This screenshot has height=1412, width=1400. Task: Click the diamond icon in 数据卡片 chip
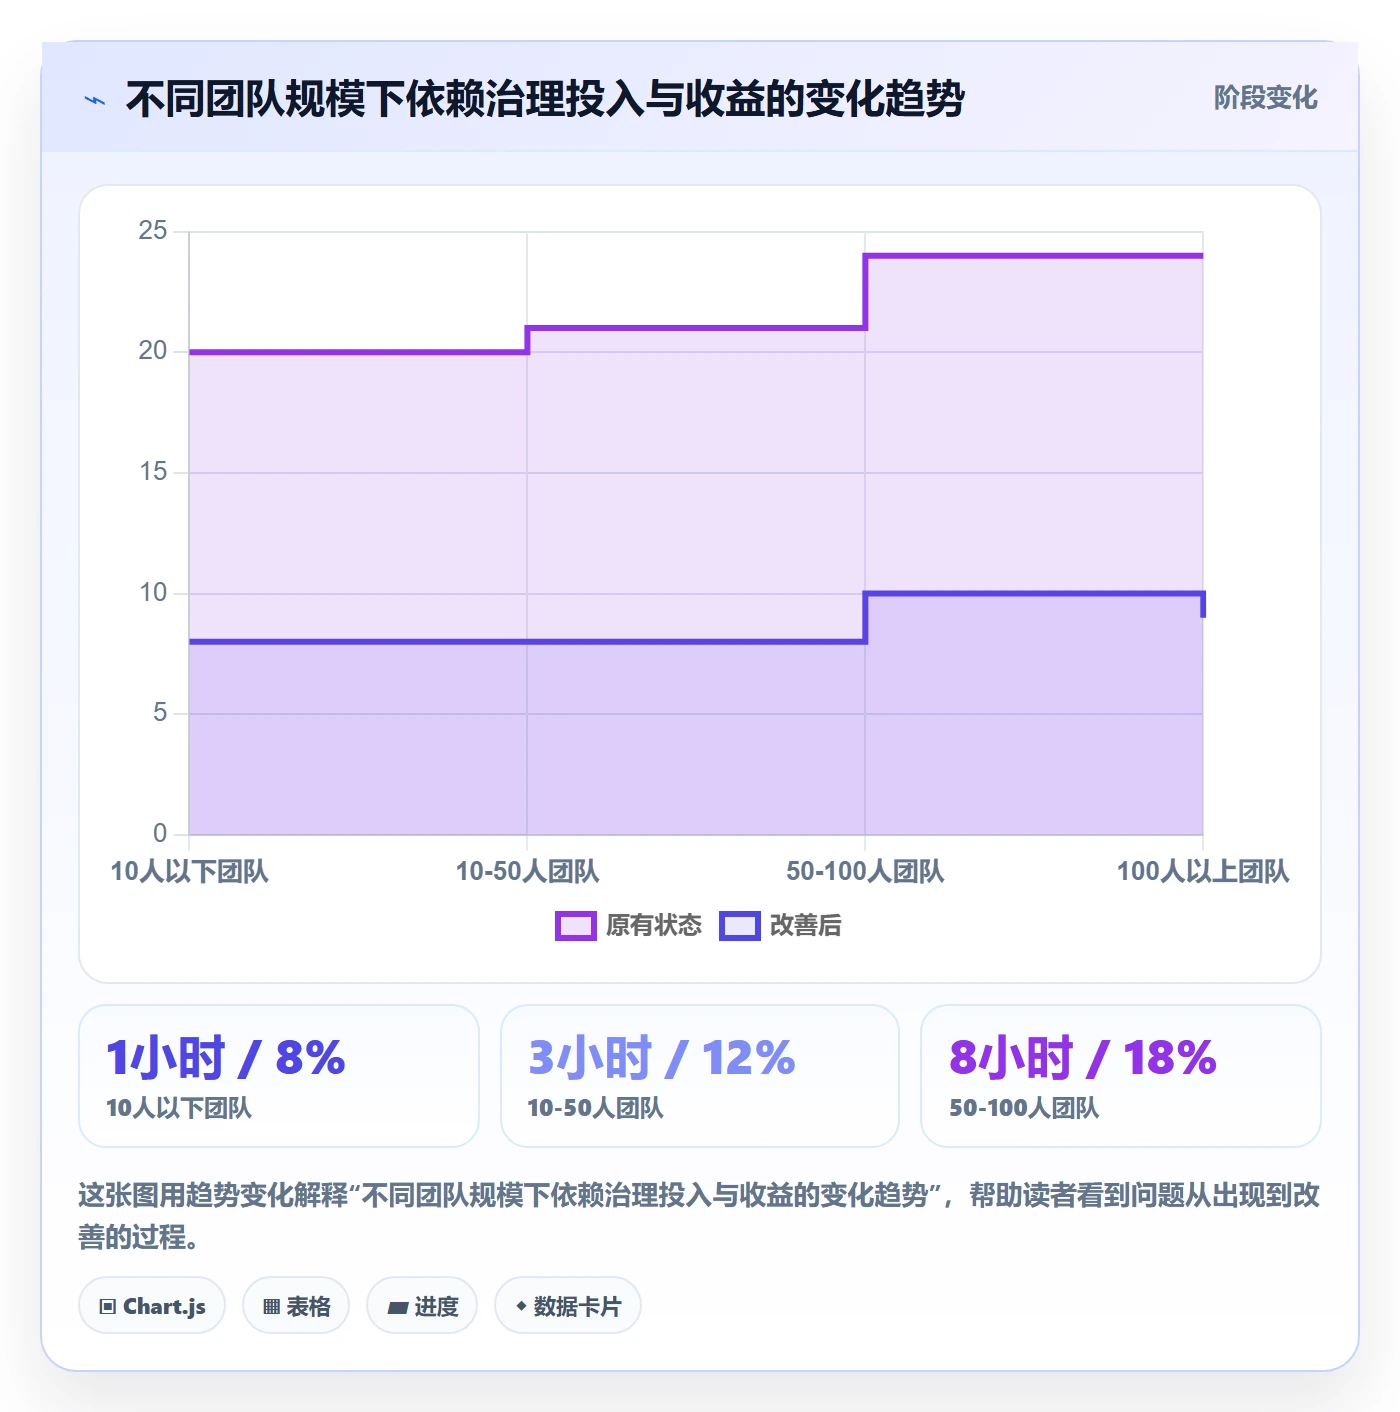point(521,1306)
